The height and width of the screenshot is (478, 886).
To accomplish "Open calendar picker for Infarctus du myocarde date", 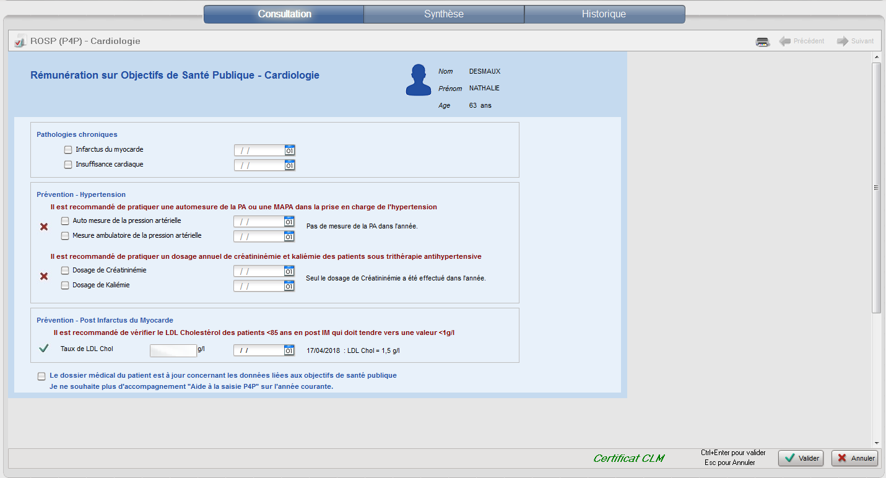I will point(290,150).
